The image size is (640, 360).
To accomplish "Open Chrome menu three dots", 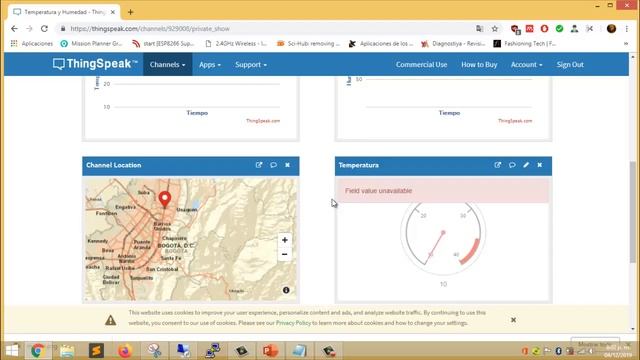I will [627, 29].
